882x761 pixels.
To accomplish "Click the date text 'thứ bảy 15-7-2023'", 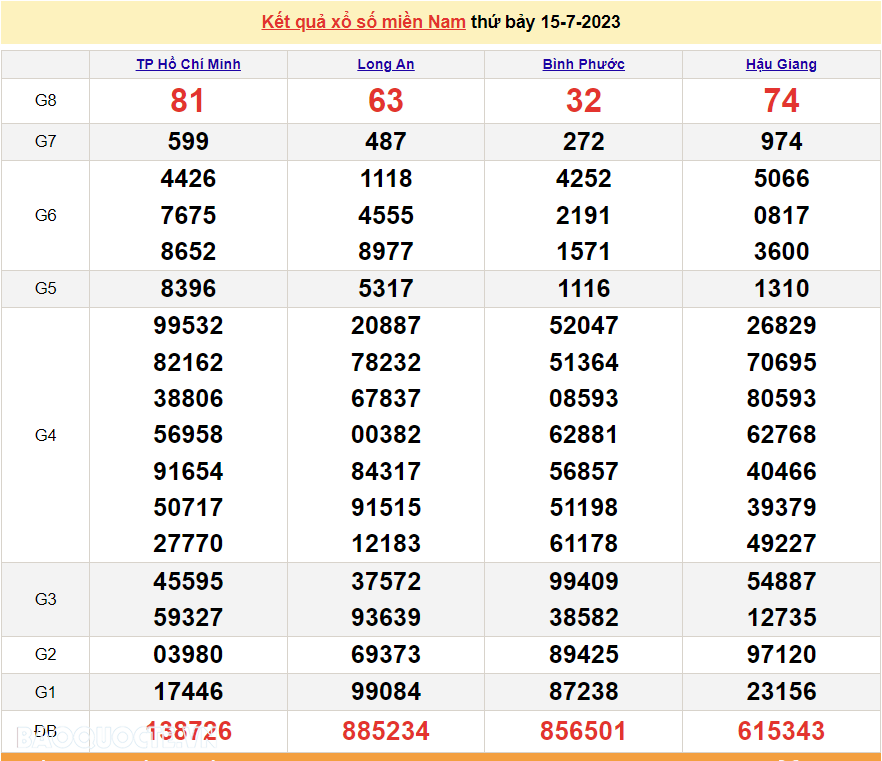I will coord(545,22).
